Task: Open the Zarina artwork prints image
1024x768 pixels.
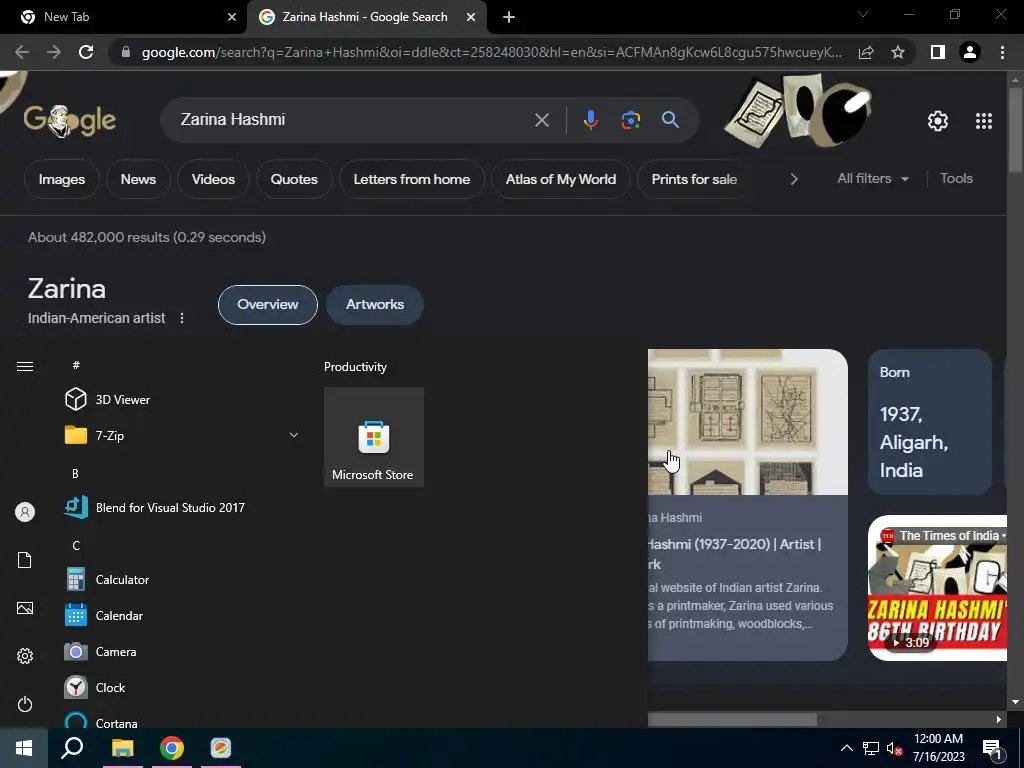Action: coord(748,422)
